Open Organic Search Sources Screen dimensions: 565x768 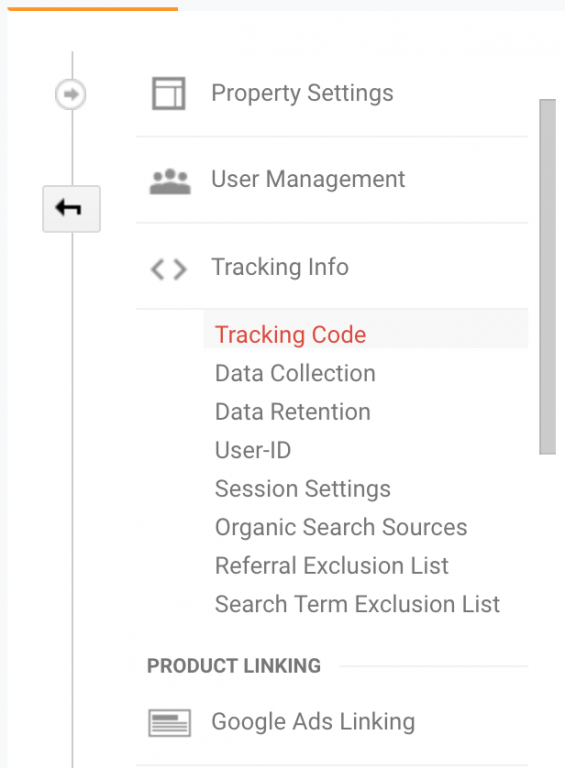point(341,528)
